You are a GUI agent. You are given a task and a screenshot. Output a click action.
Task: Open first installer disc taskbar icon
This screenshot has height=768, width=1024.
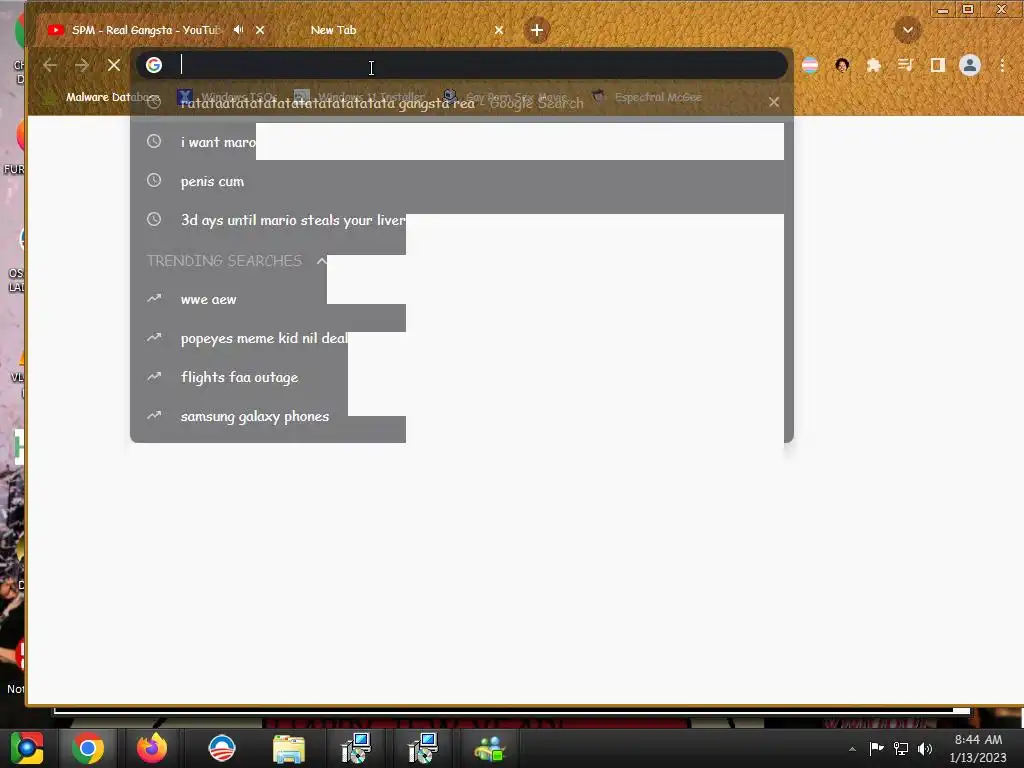point(356,748)
